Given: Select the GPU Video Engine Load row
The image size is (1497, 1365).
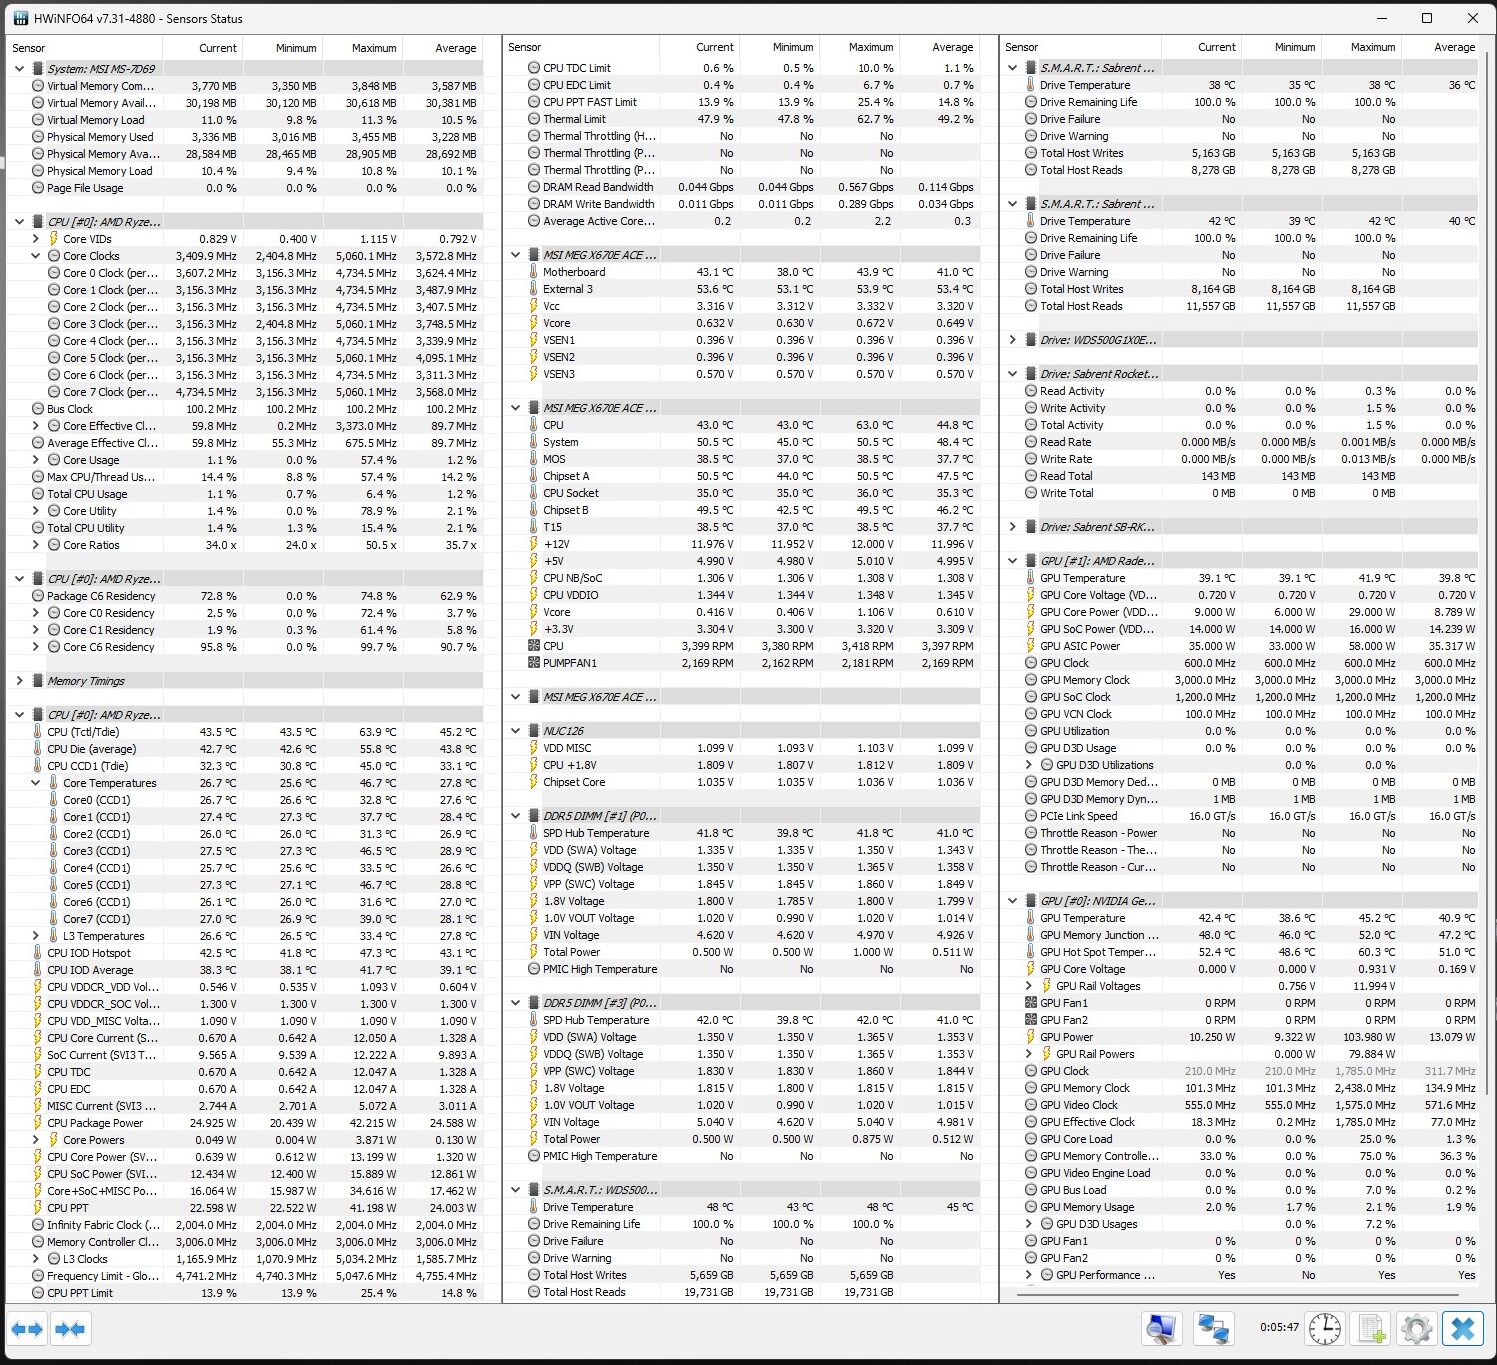Looking at the screenshot, I should click(1240, 1173).
